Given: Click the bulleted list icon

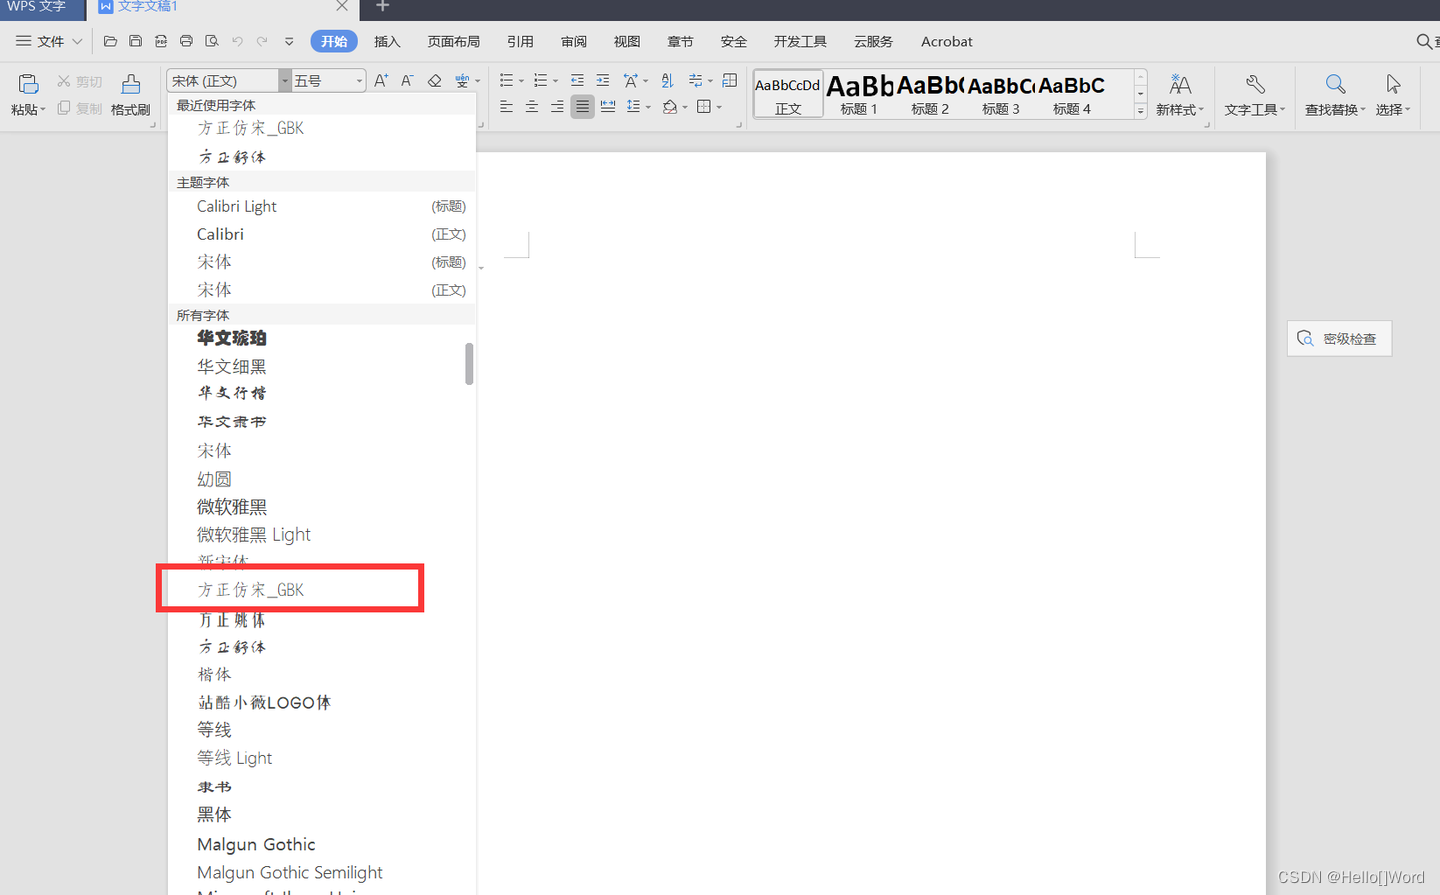Looking at the screenshot, I should [506, 80].
